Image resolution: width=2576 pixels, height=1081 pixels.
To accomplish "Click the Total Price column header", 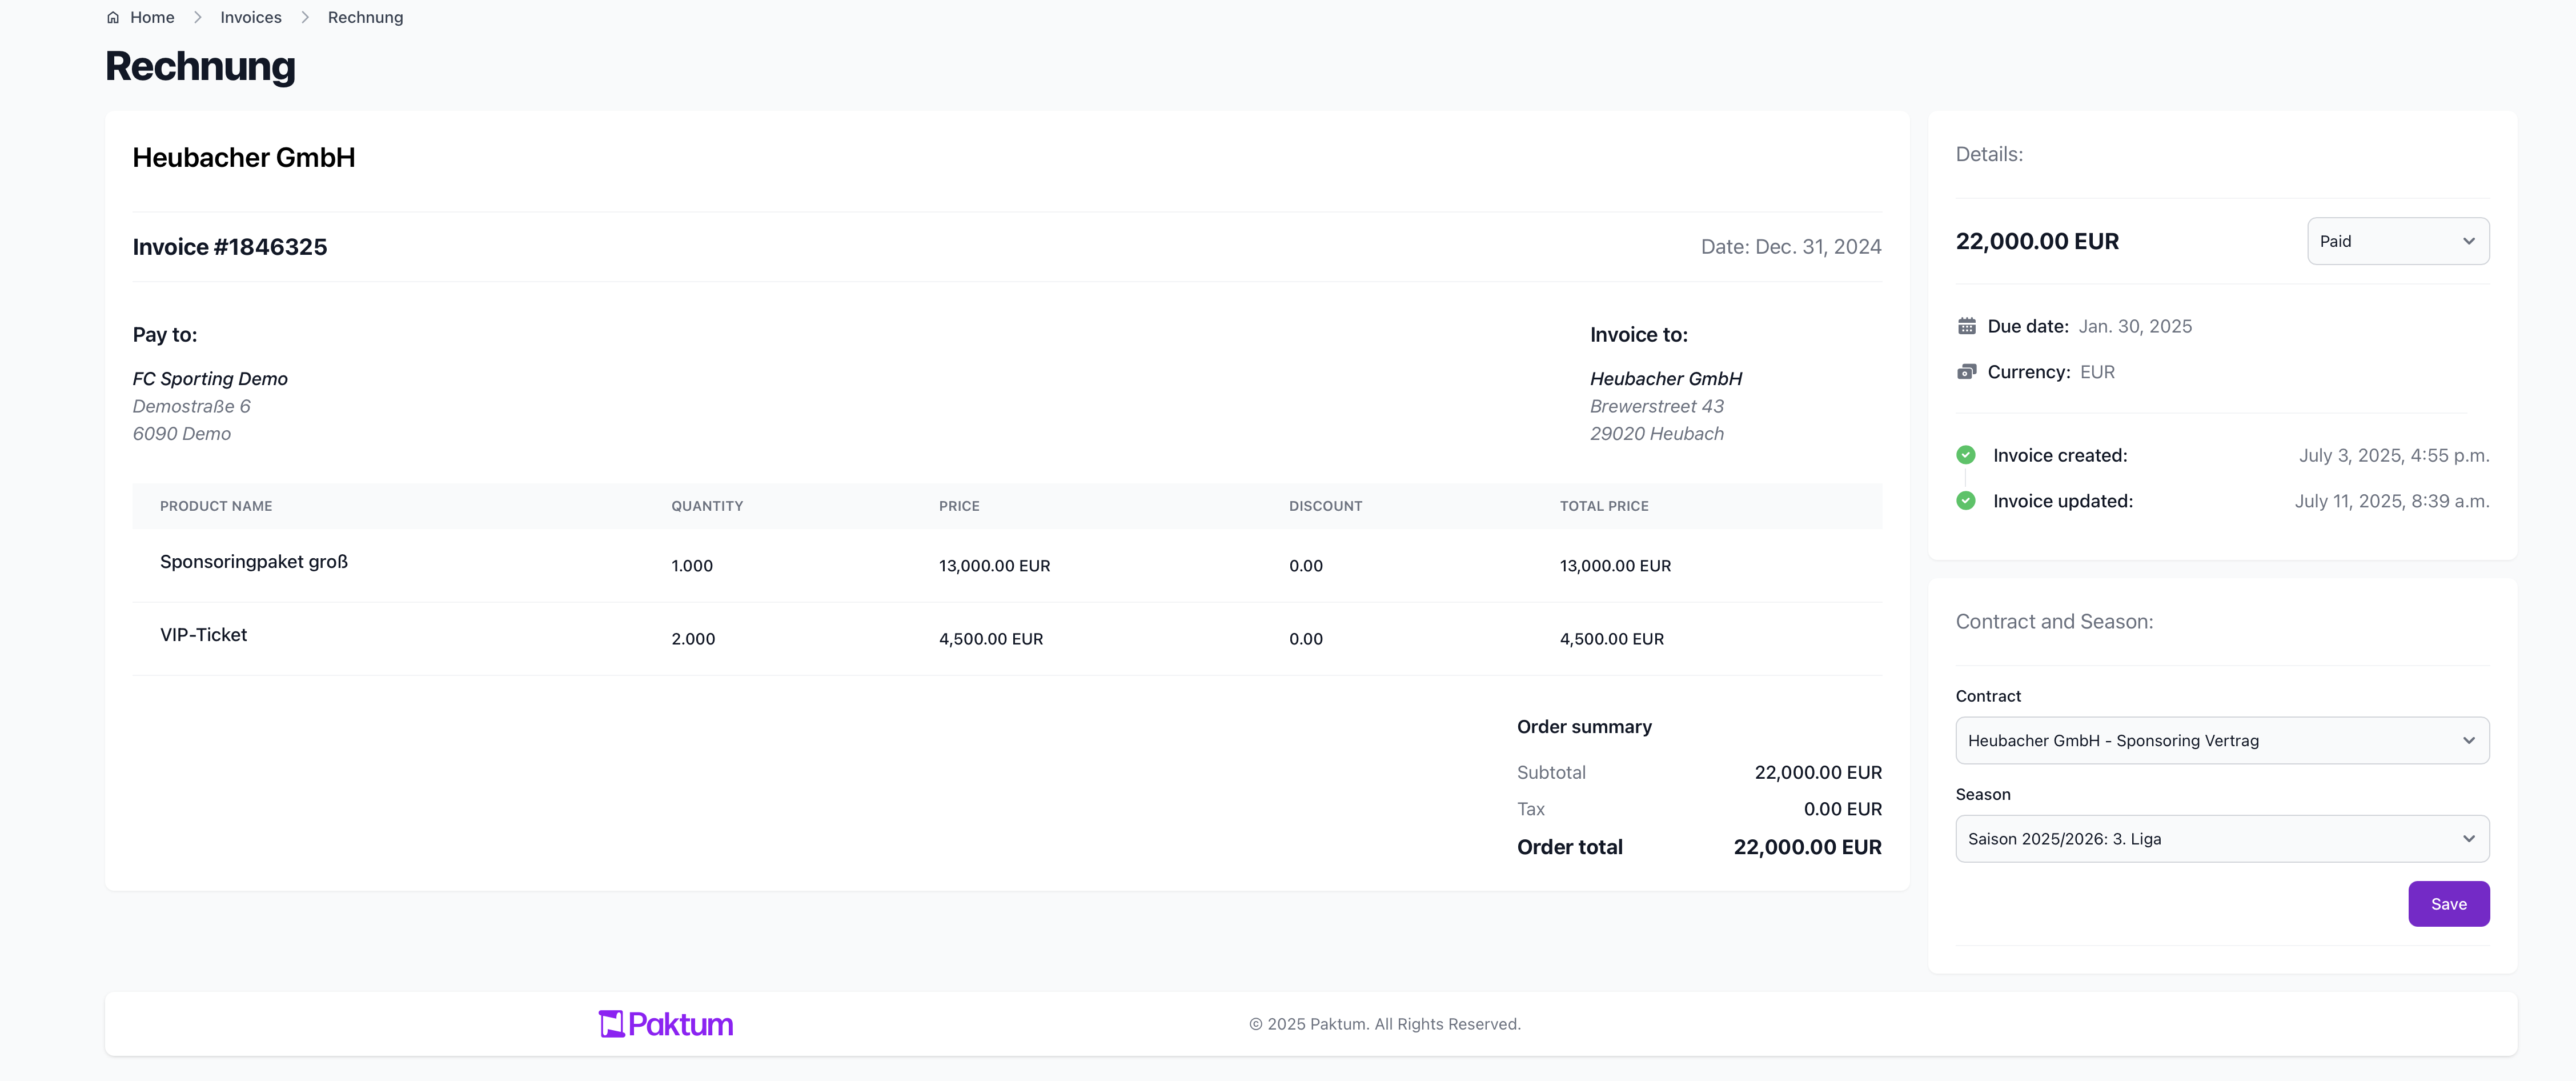I will pos(1604,506).
